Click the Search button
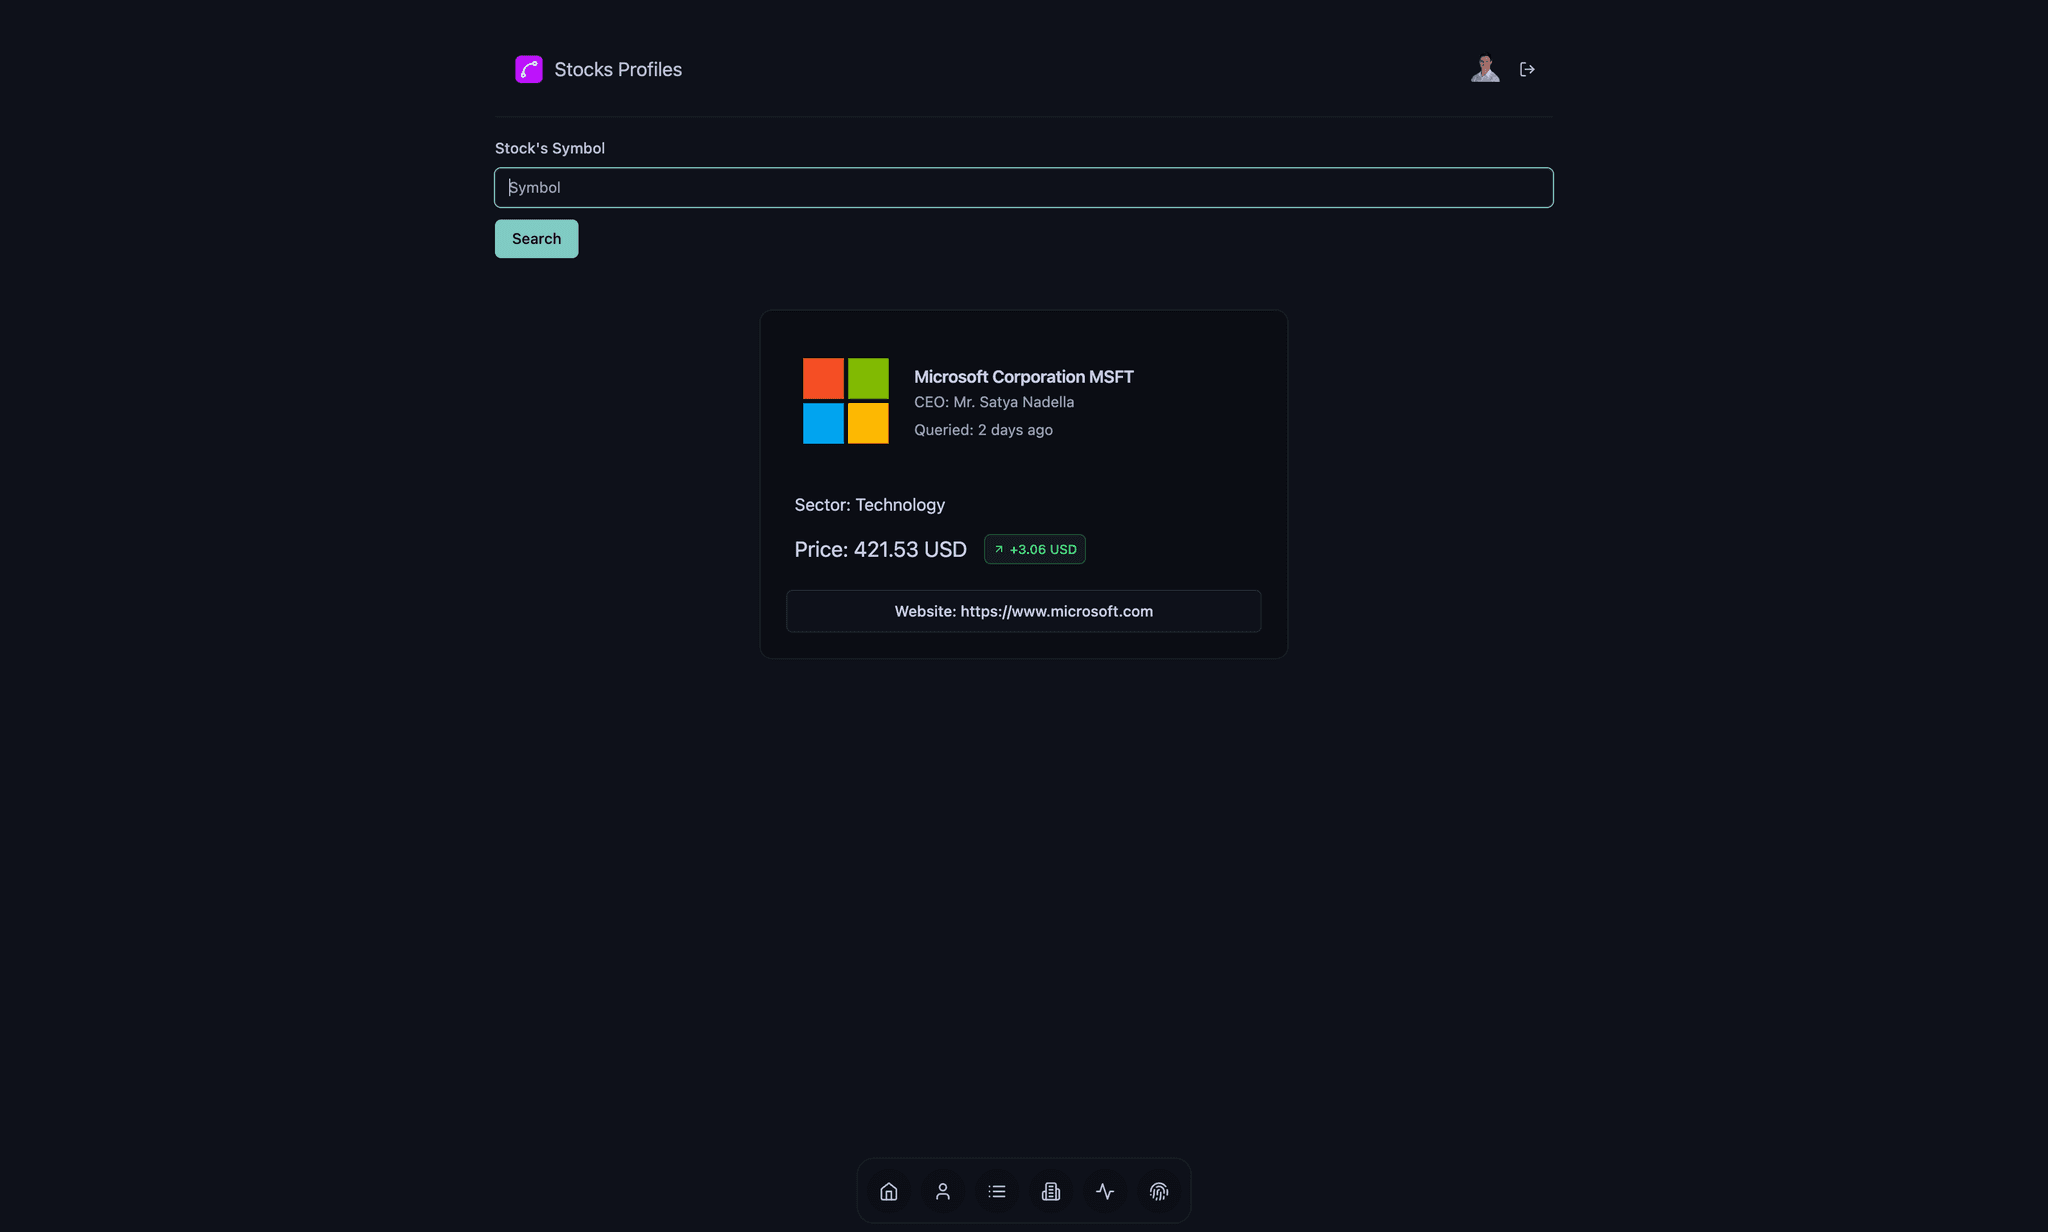2048x1232 pixels. click(536, 239)
